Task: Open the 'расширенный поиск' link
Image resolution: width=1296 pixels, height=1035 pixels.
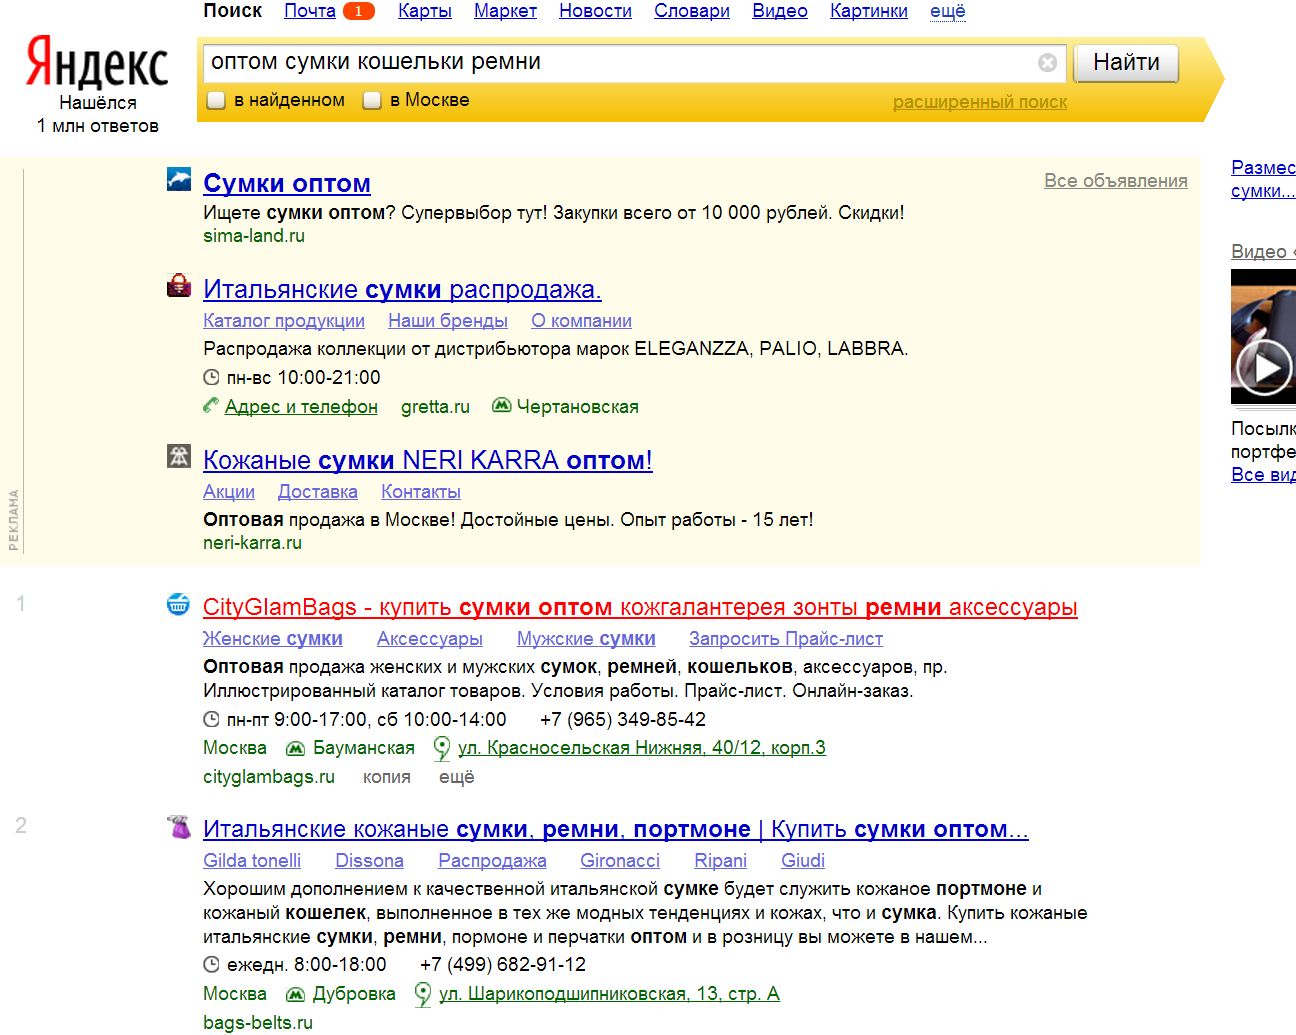Action: pyautogui.click(x=980, y=102)
